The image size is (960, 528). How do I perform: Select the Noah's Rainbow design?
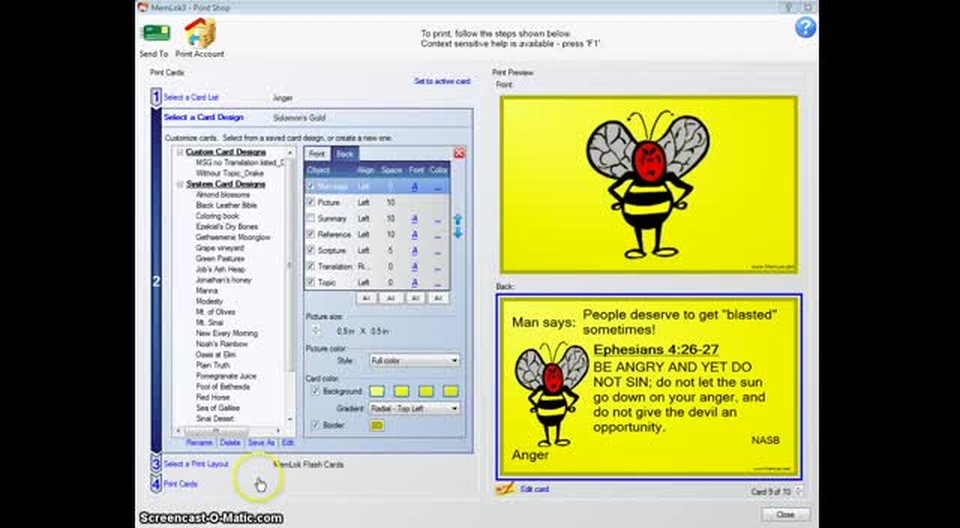point(222,344)
